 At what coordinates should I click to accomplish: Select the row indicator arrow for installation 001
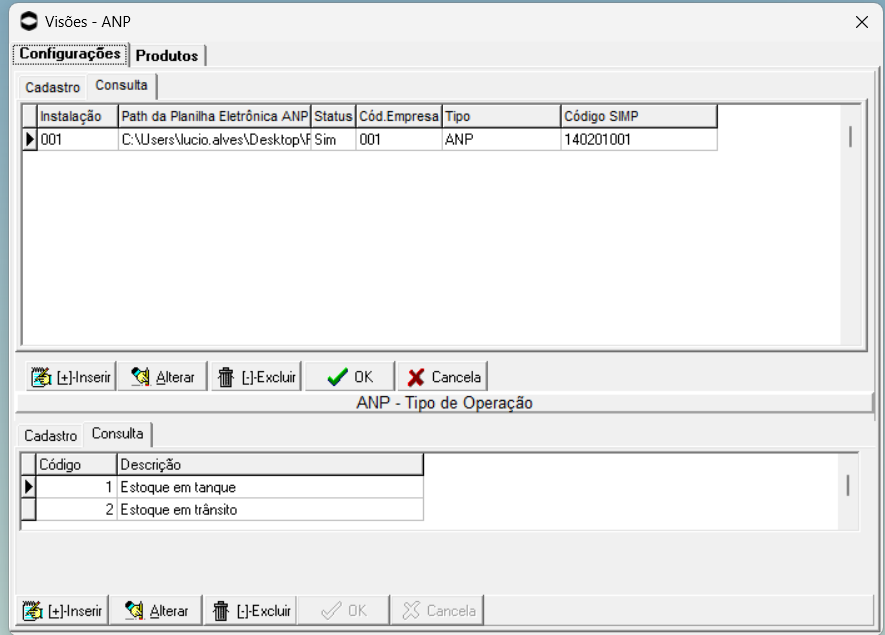pyautogui.click(x=30, y=139)
